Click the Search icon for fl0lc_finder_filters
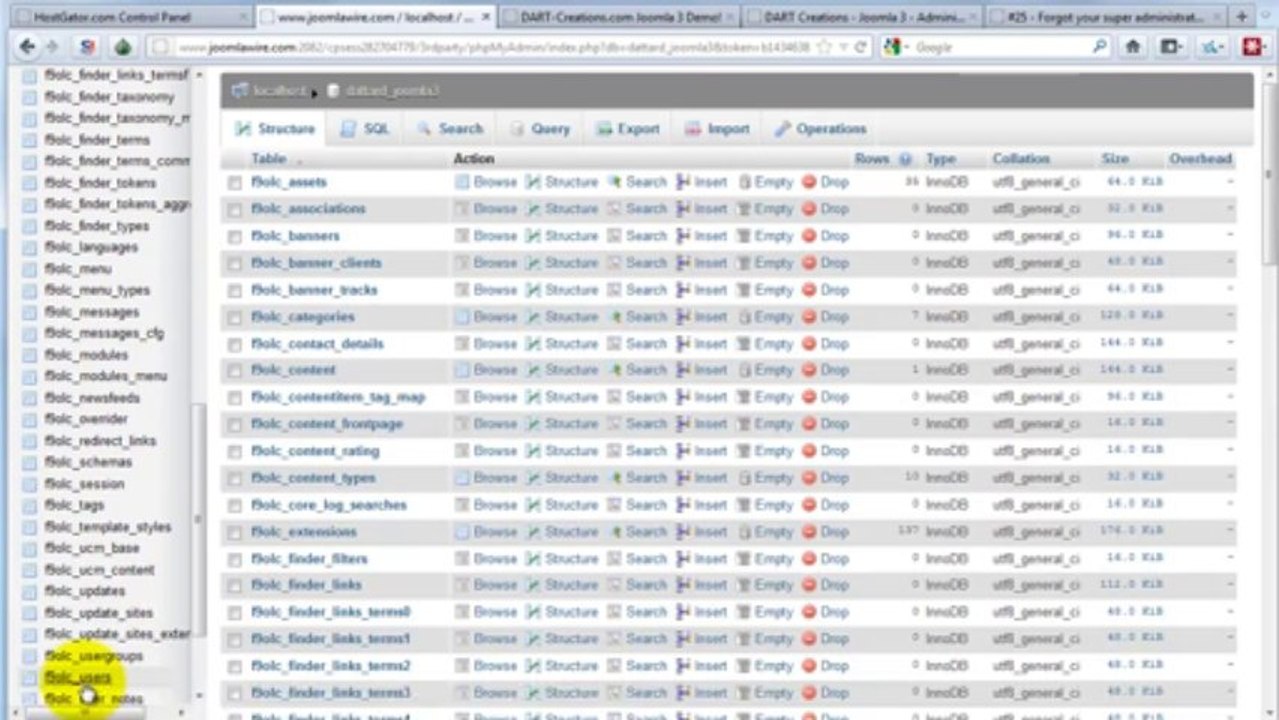 tap(615, 559)
